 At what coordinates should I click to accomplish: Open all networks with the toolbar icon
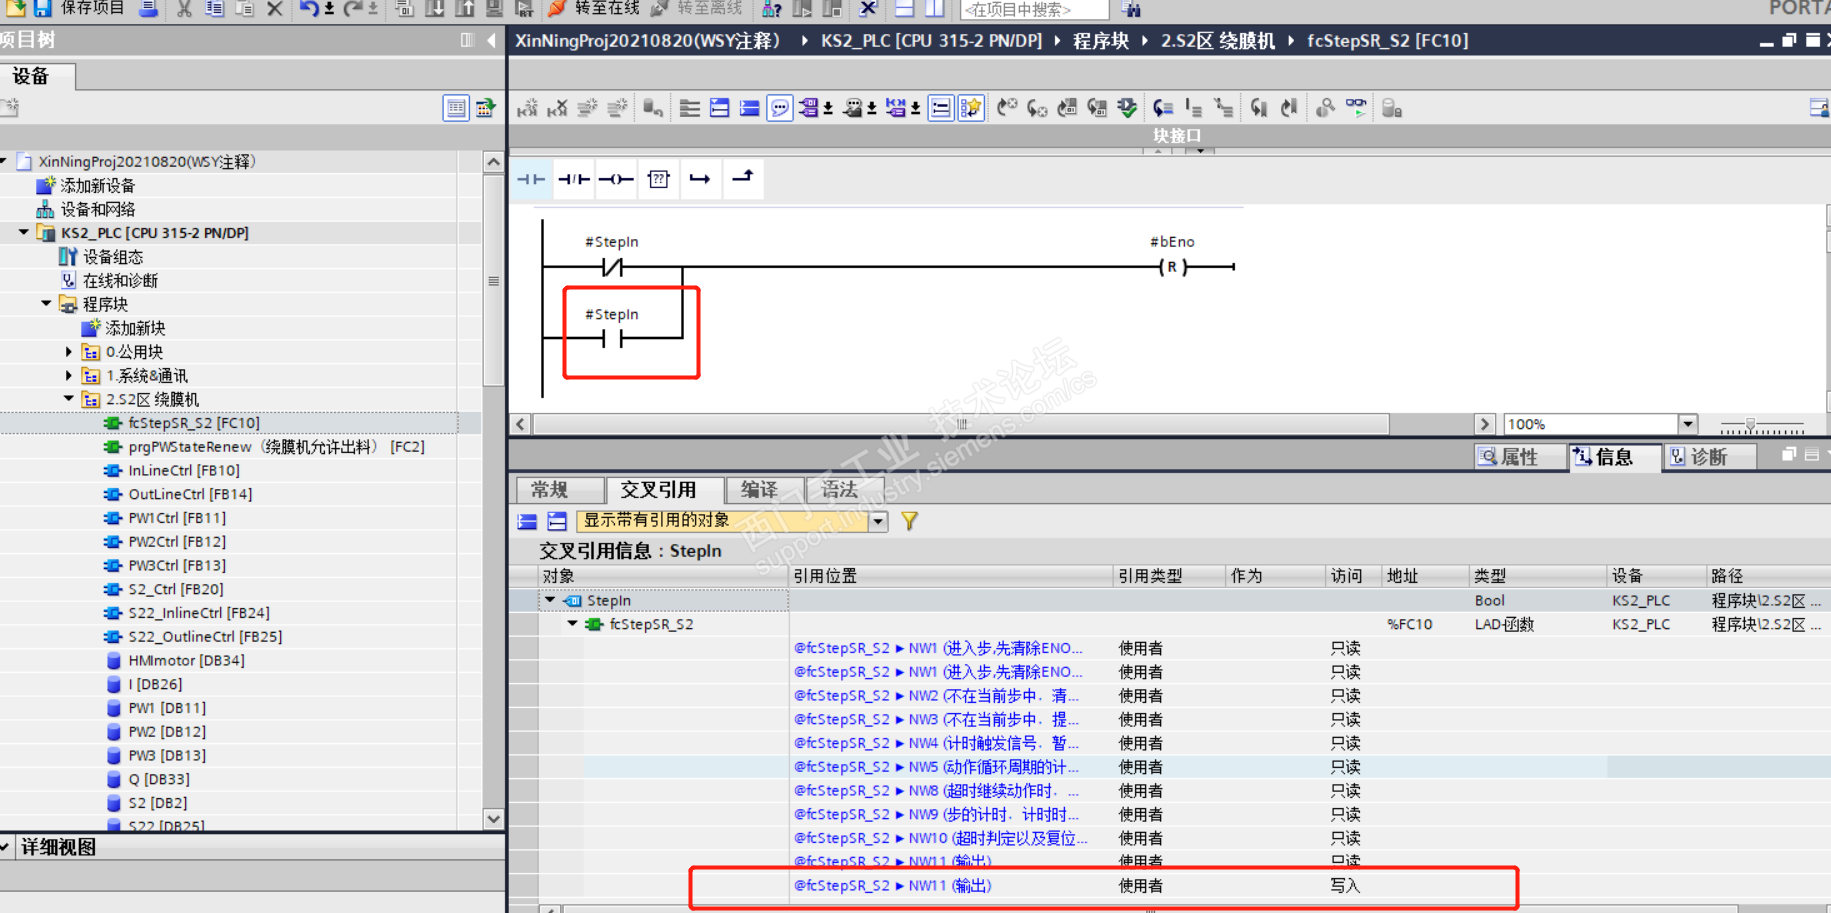point(719,108)
